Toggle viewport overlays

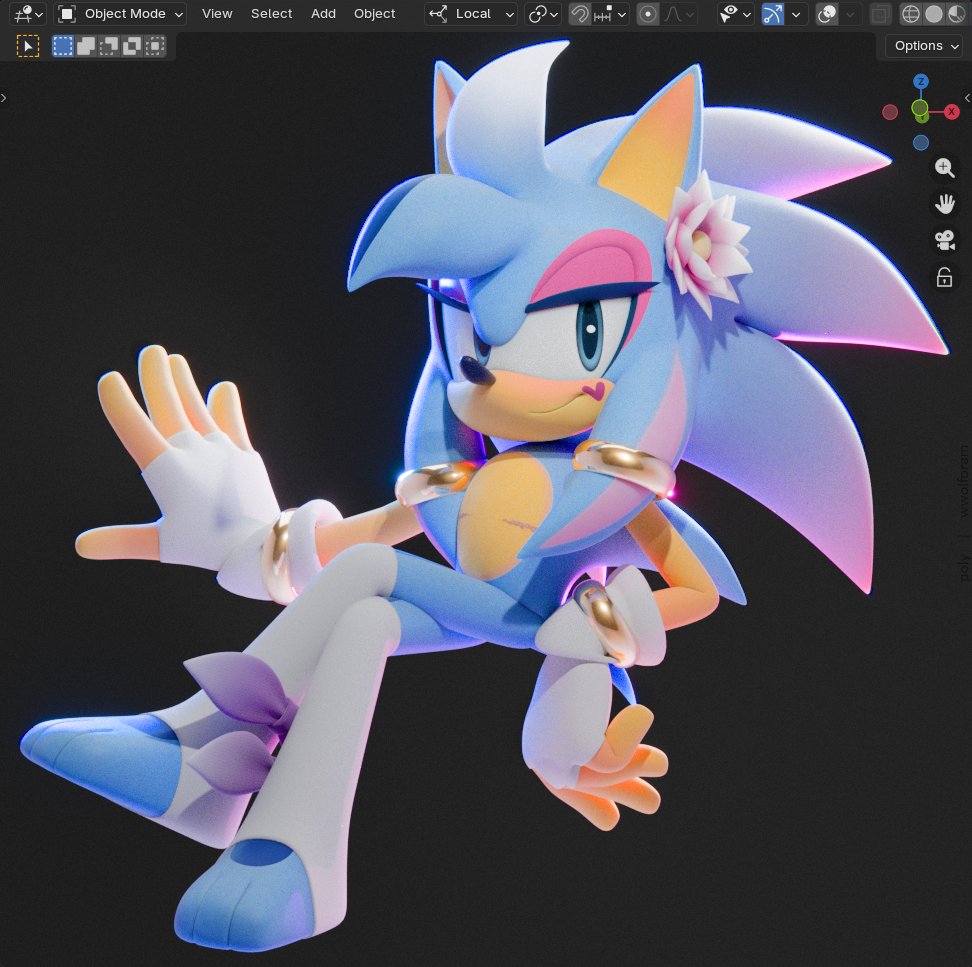click(x=827, y=14)
